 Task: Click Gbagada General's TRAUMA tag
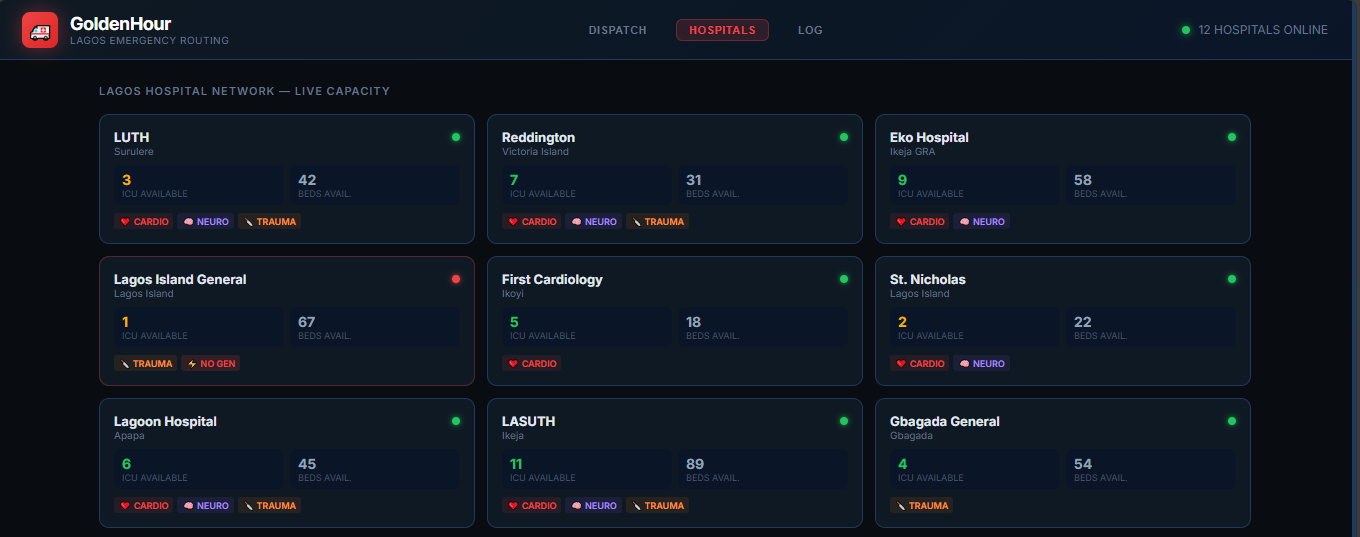[x=921, y=506]
